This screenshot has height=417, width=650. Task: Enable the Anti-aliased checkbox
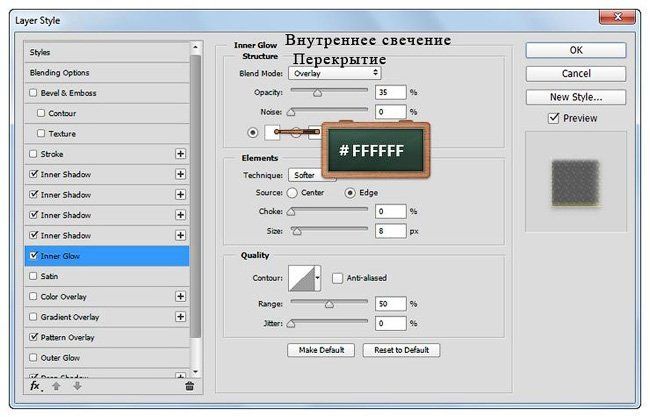point(337,278)
